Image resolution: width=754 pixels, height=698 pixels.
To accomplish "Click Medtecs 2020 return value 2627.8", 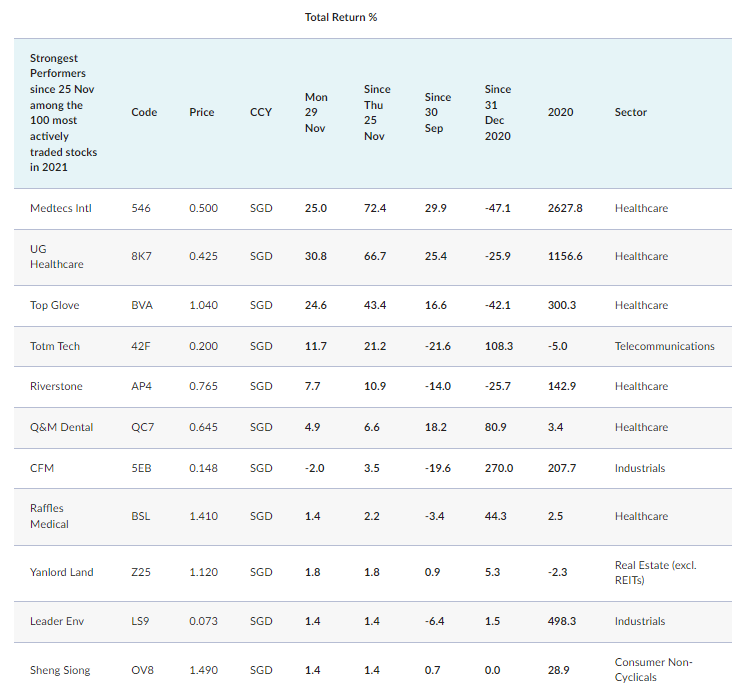I will 565,208.
